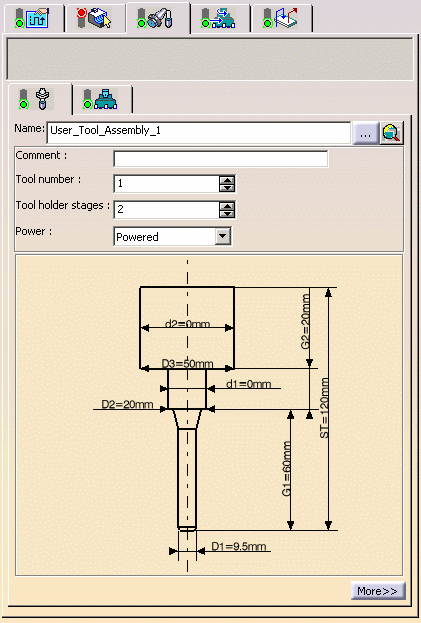The width and height of the screenshot is (421, 623).
Task: Open the Strategy parameters tab icon
Action: [x=33, y=18]
